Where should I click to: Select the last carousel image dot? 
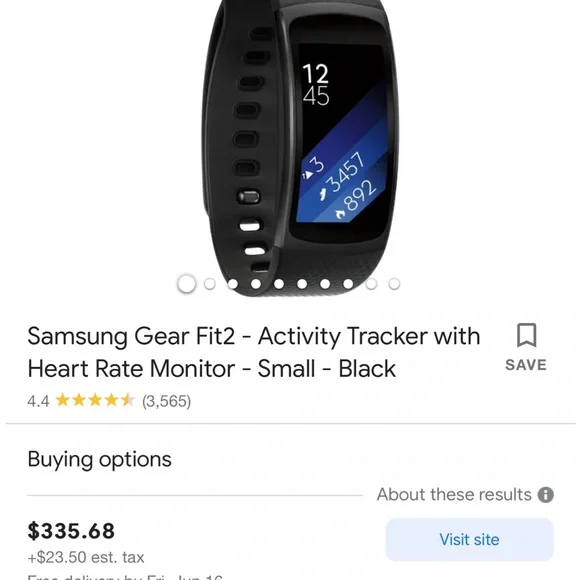coord(394,284)
